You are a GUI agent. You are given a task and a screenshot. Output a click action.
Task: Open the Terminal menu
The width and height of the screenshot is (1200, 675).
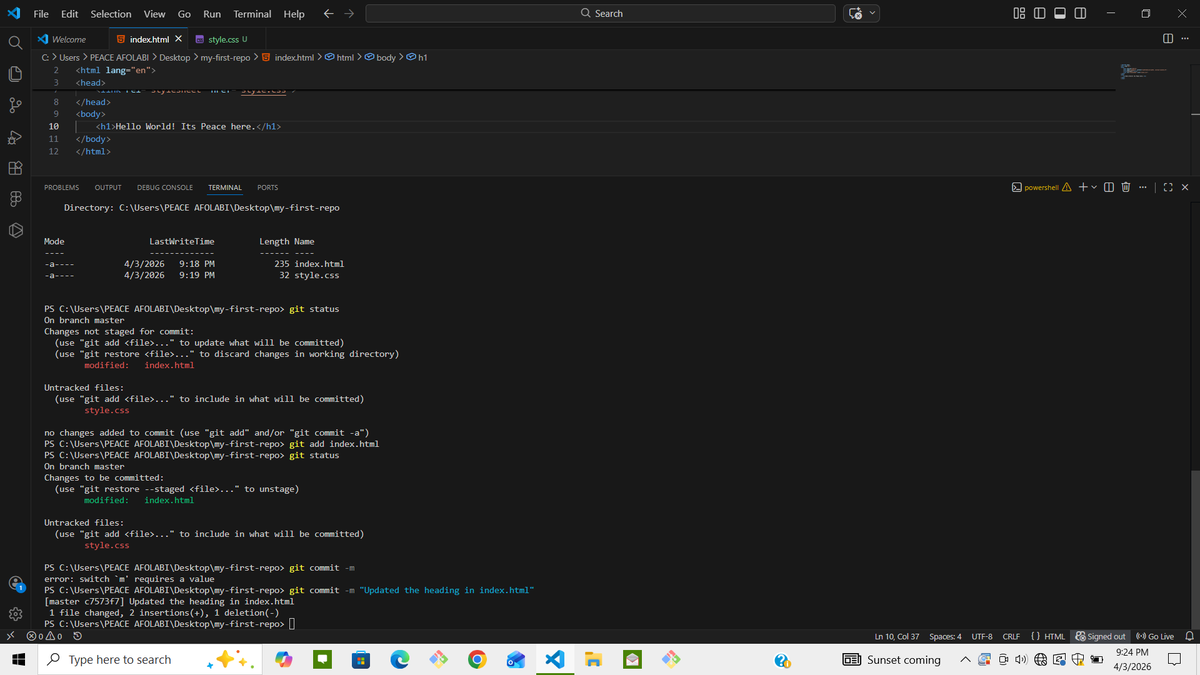(252, 13)
